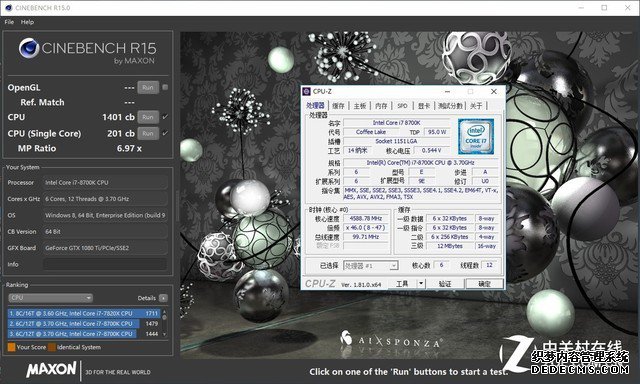
Task: Click the Intel Core i7 badge in CPU-Z
Action: (x=476, y=137)
